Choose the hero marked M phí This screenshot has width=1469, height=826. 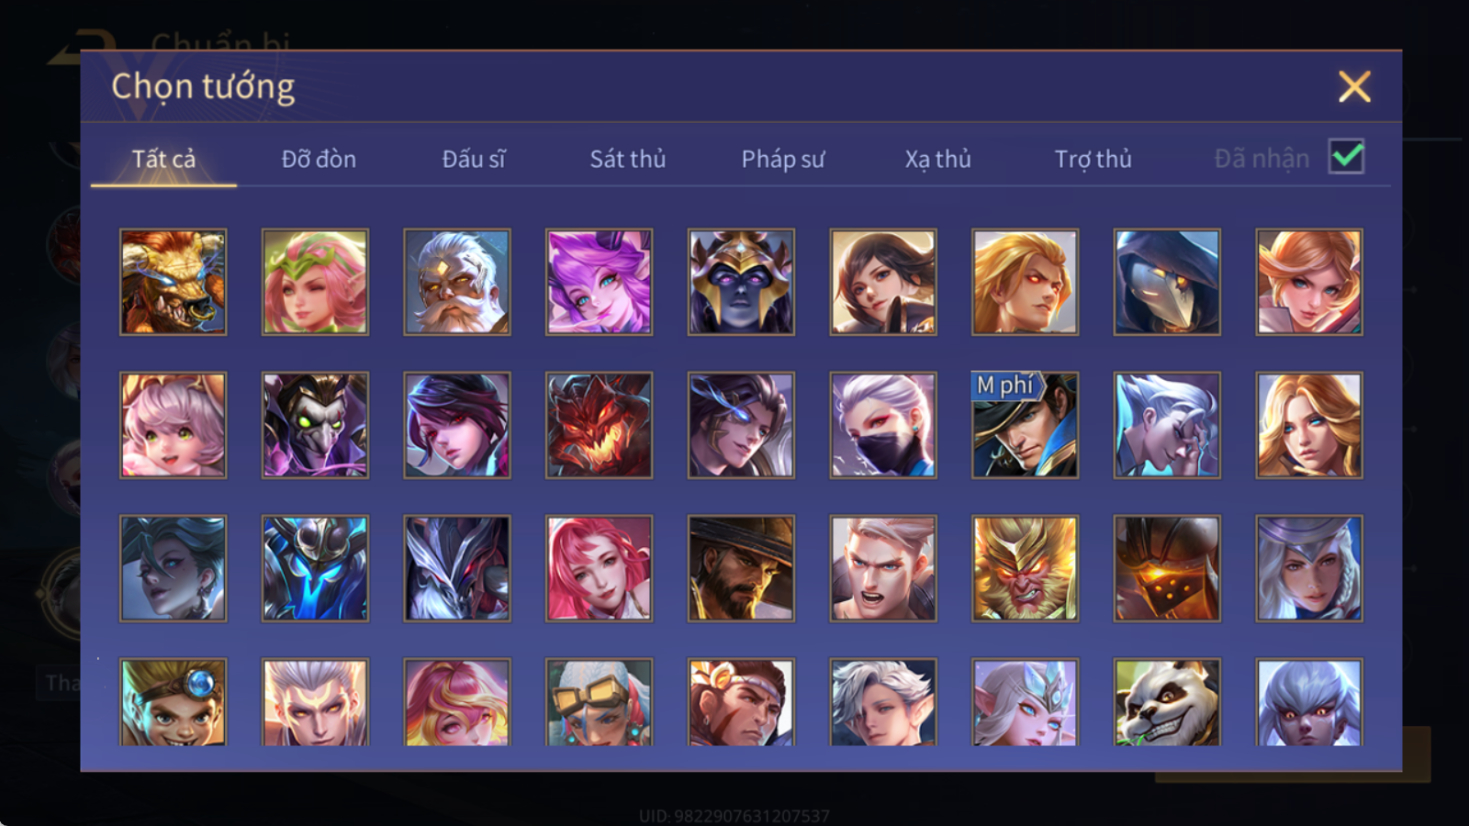pyautogui.click(x=1025, y=425)
